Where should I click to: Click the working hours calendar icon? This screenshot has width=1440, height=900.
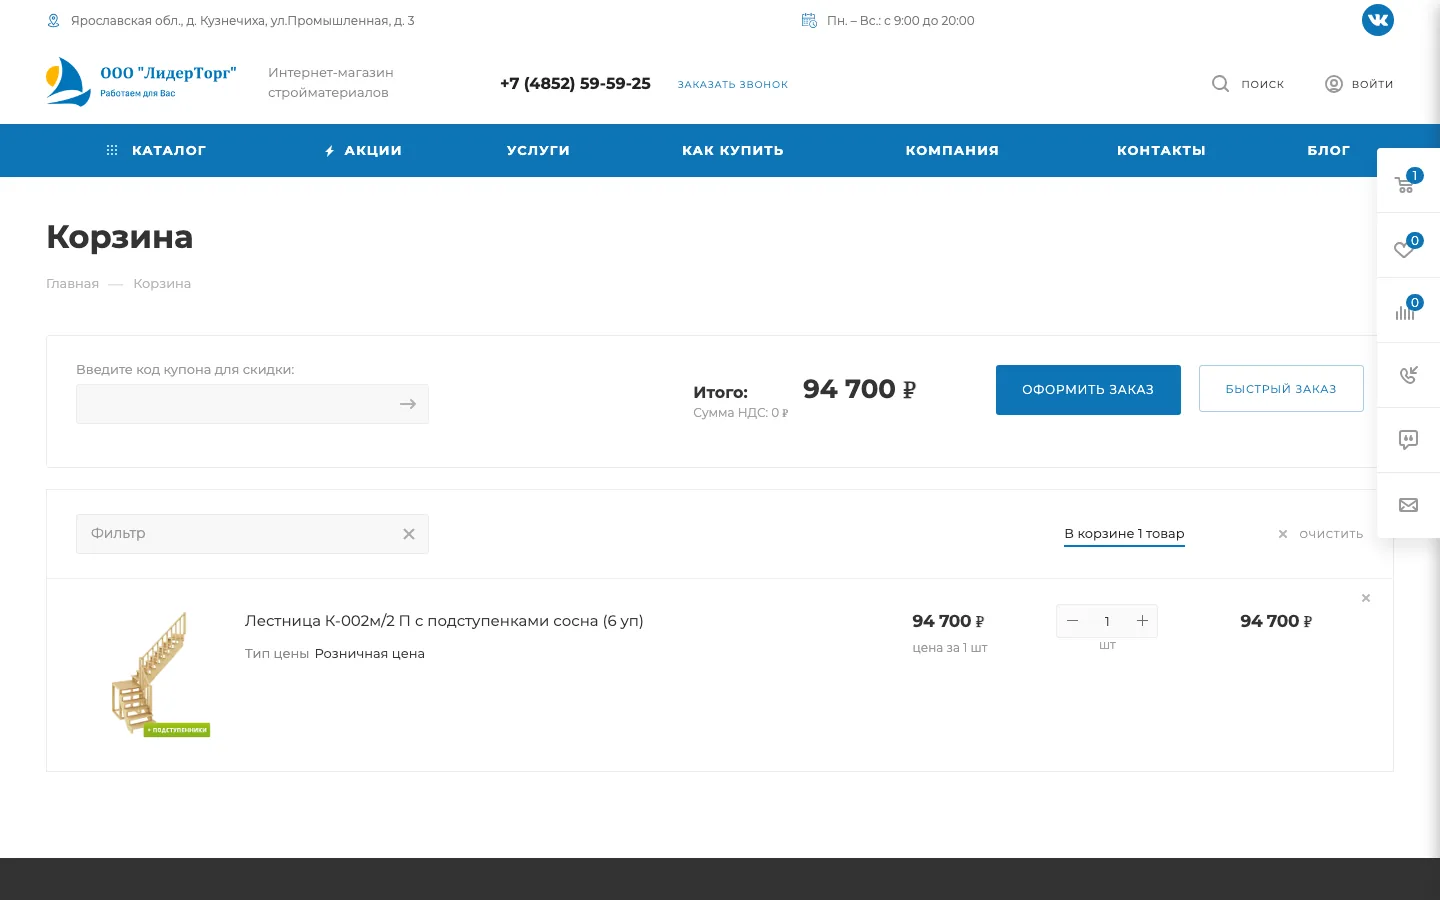pyautogui.click(x=809, y=20)
